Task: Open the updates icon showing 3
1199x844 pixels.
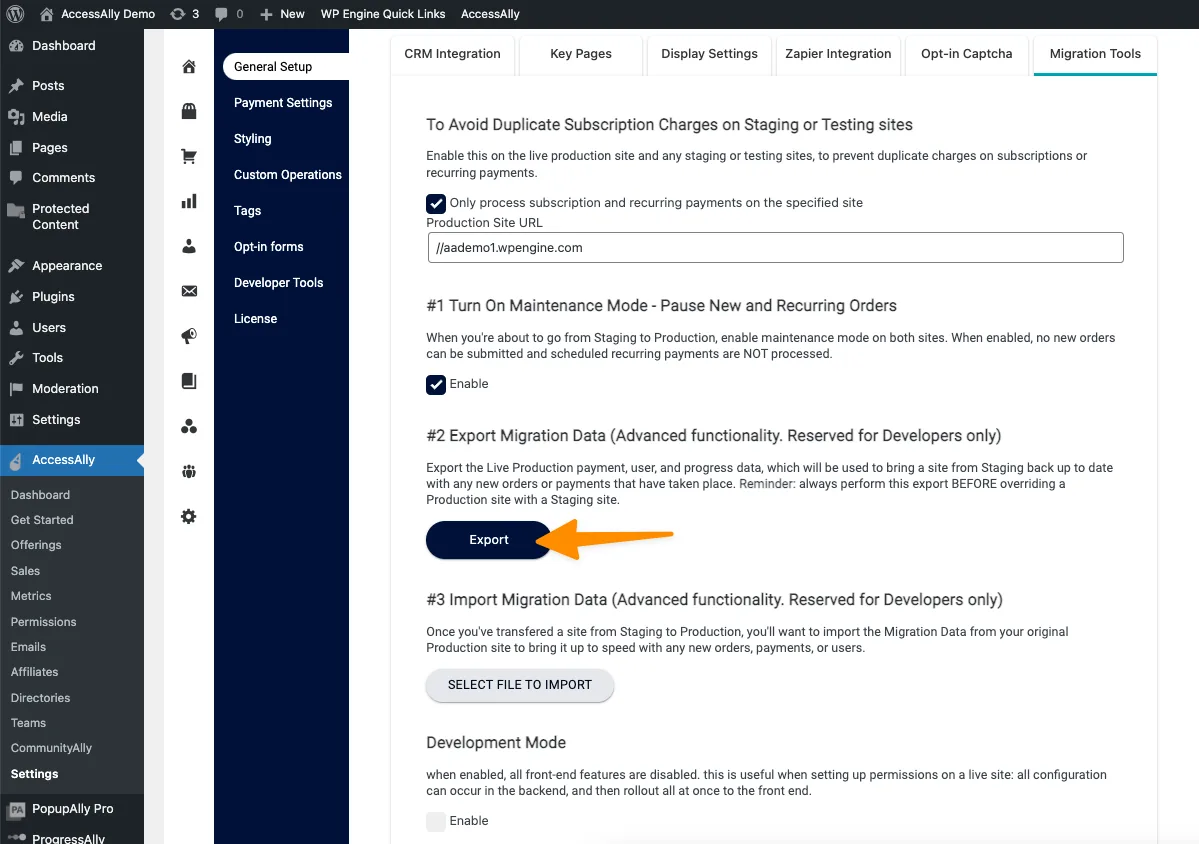Action: (185, 14)
